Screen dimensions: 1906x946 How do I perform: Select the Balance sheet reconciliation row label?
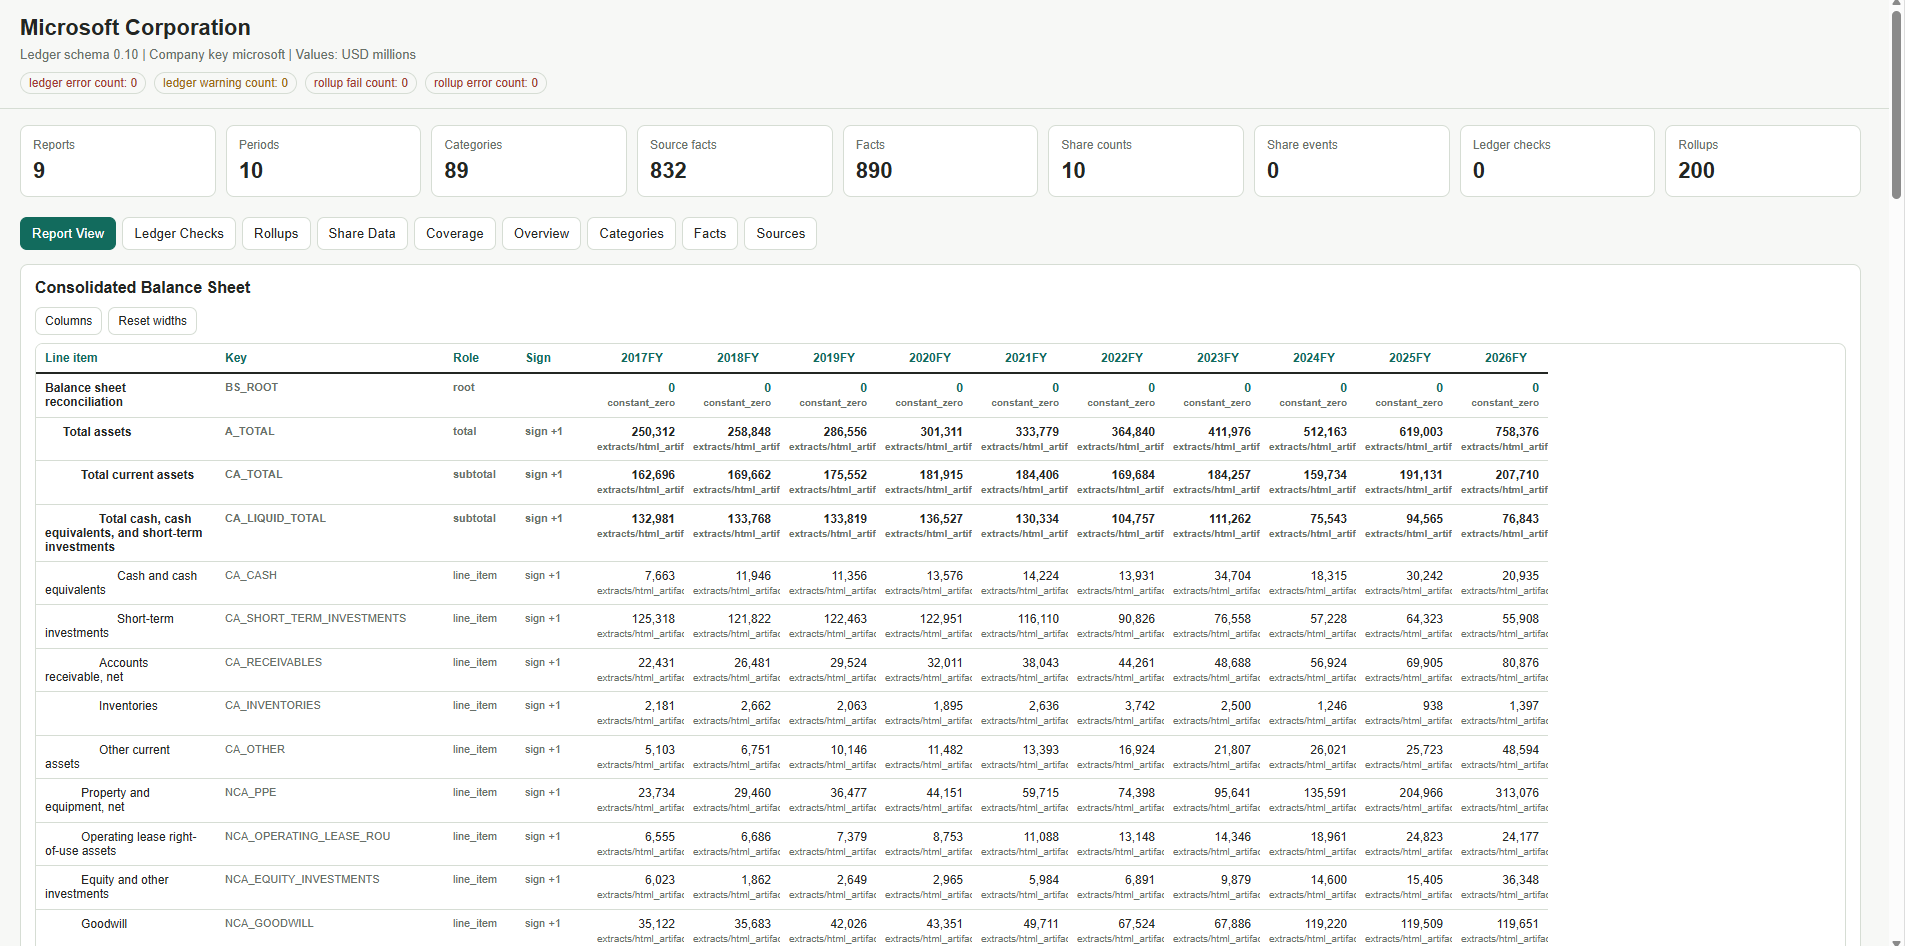(85, 395)
